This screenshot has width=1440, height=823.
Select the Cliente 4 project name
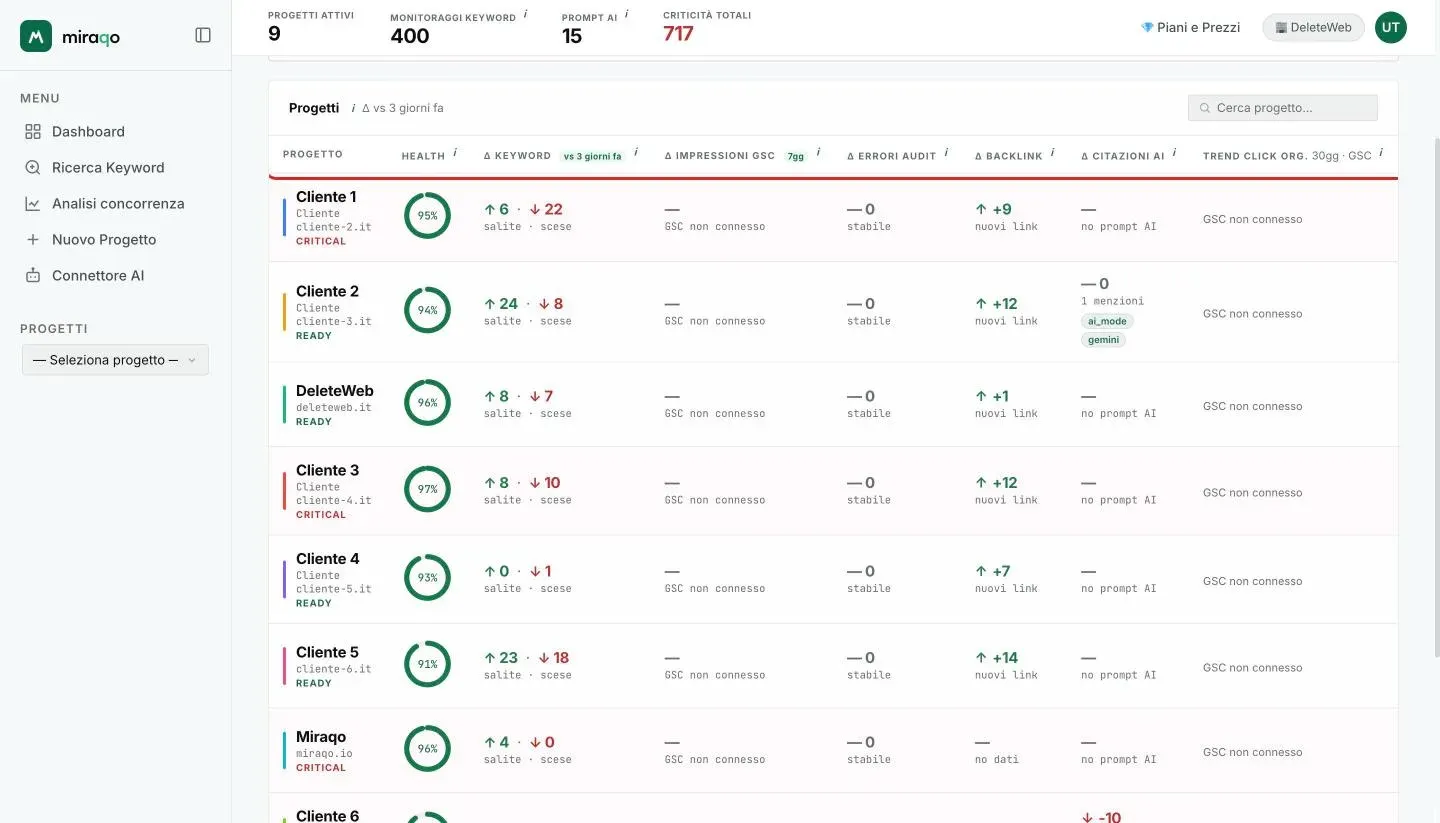327,558
